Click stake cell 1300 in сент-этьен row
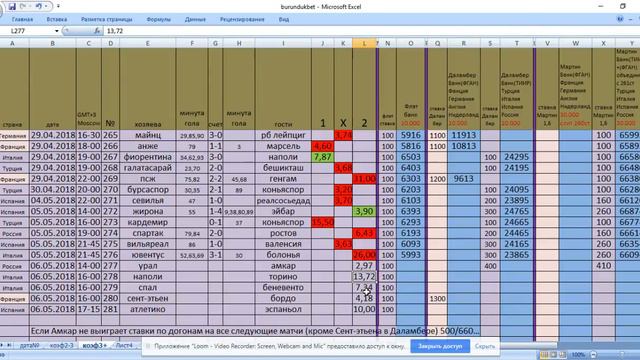This screenshot has width=640, height=360. [437, 298]
